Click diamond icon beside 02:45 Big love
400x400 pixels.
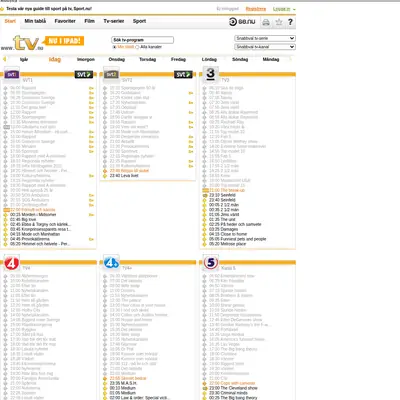[5, 220]
